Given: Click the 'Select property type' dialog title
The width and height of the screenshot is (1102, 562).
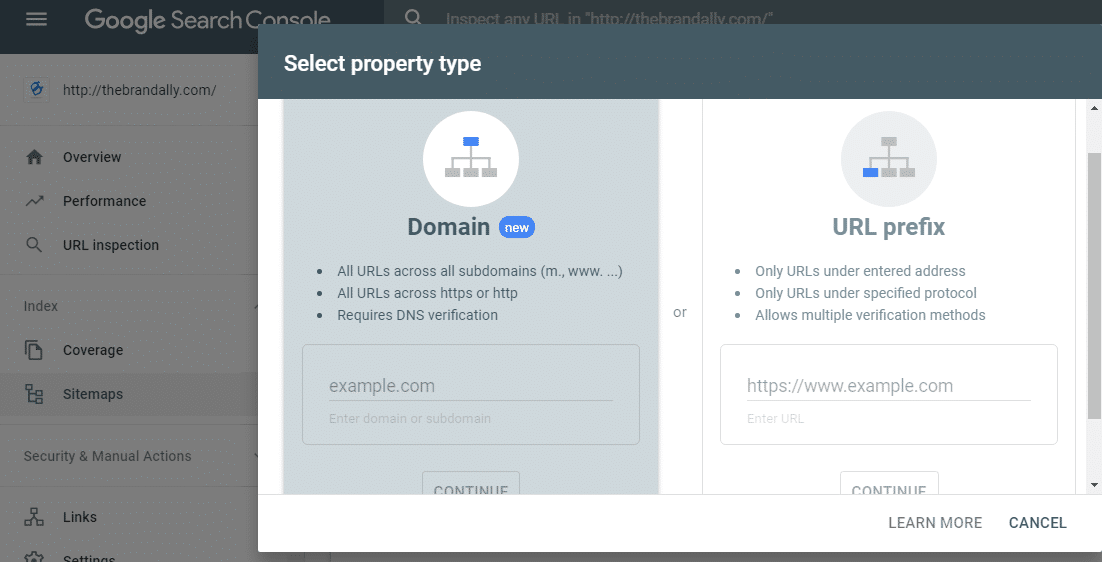Looking at the screenshot, I should tap(382, 63).
